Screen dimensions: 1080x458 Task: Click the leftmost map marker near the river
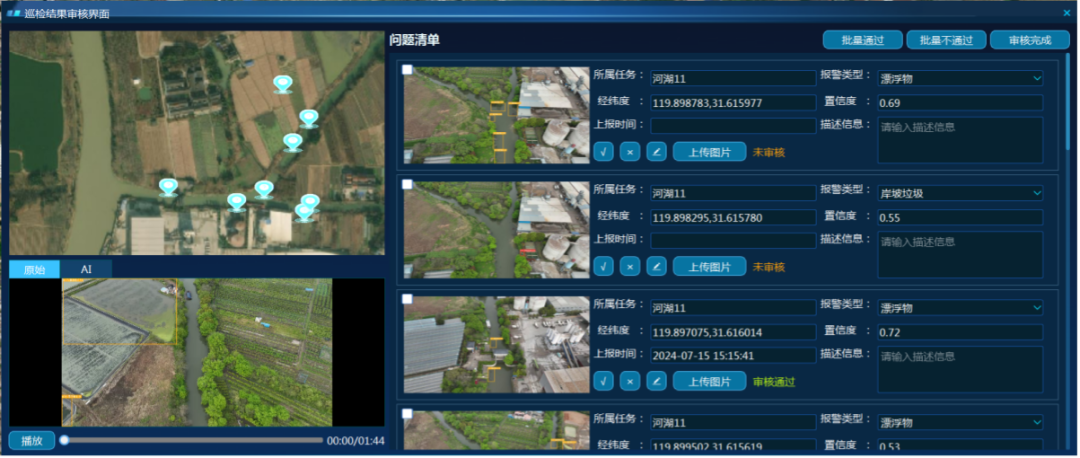click(x=168, y=187)
